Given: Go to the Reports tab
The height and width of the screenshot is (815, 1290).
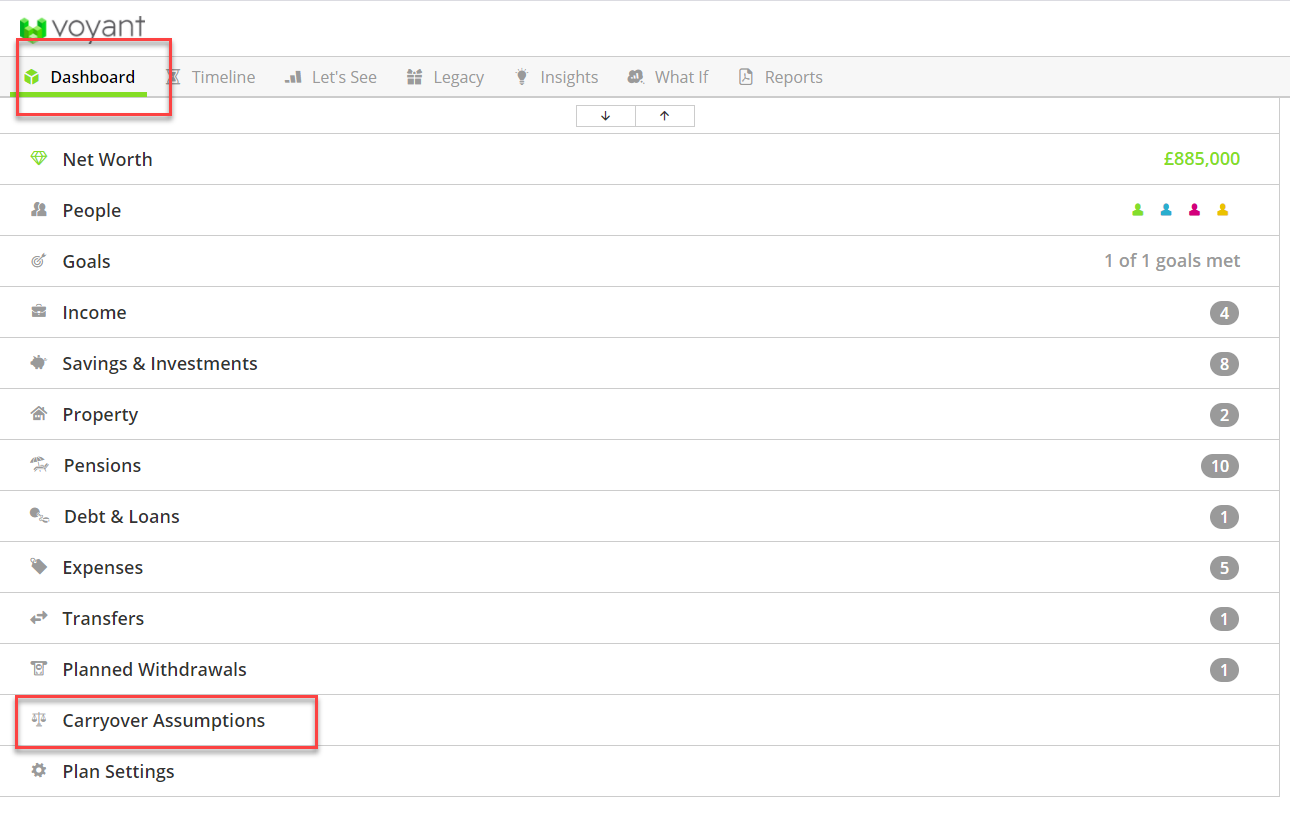Looking at the screenshot, I should 780,77.
